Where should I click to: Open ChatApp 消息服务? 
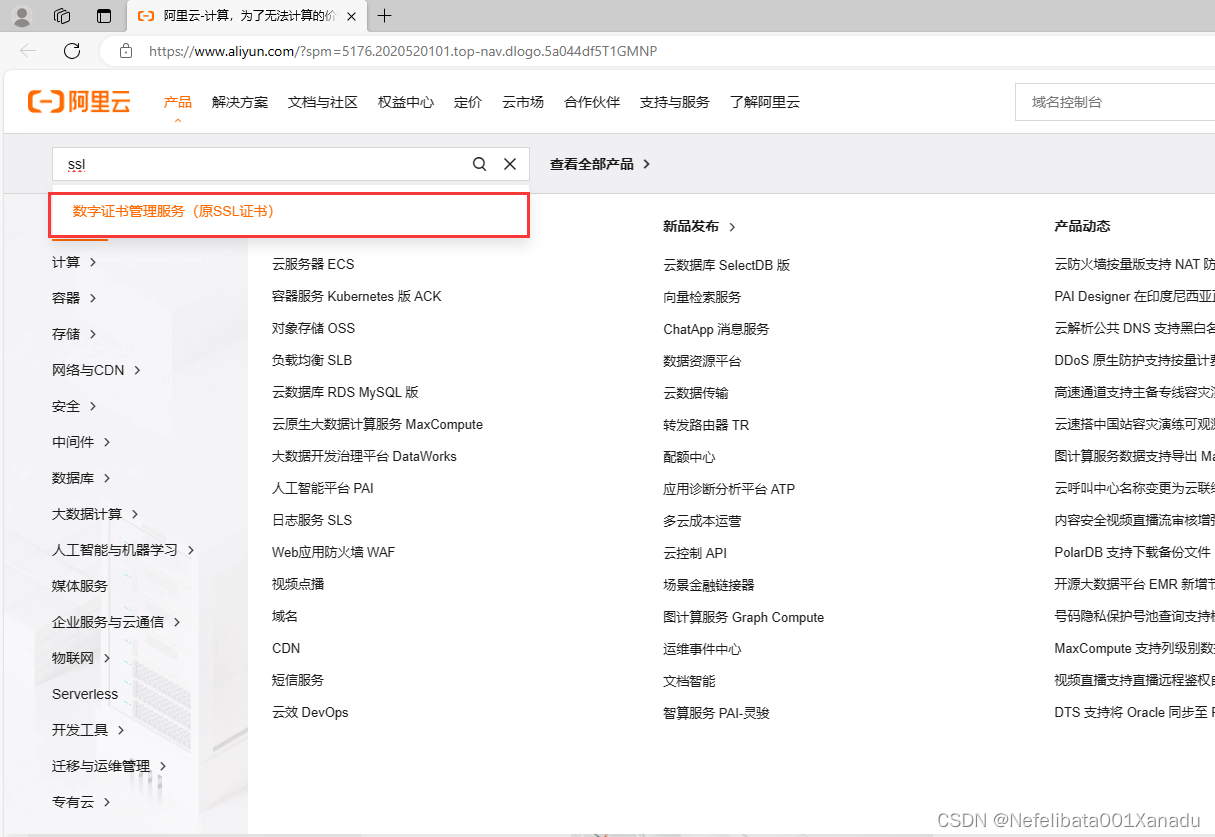(716, 329)
